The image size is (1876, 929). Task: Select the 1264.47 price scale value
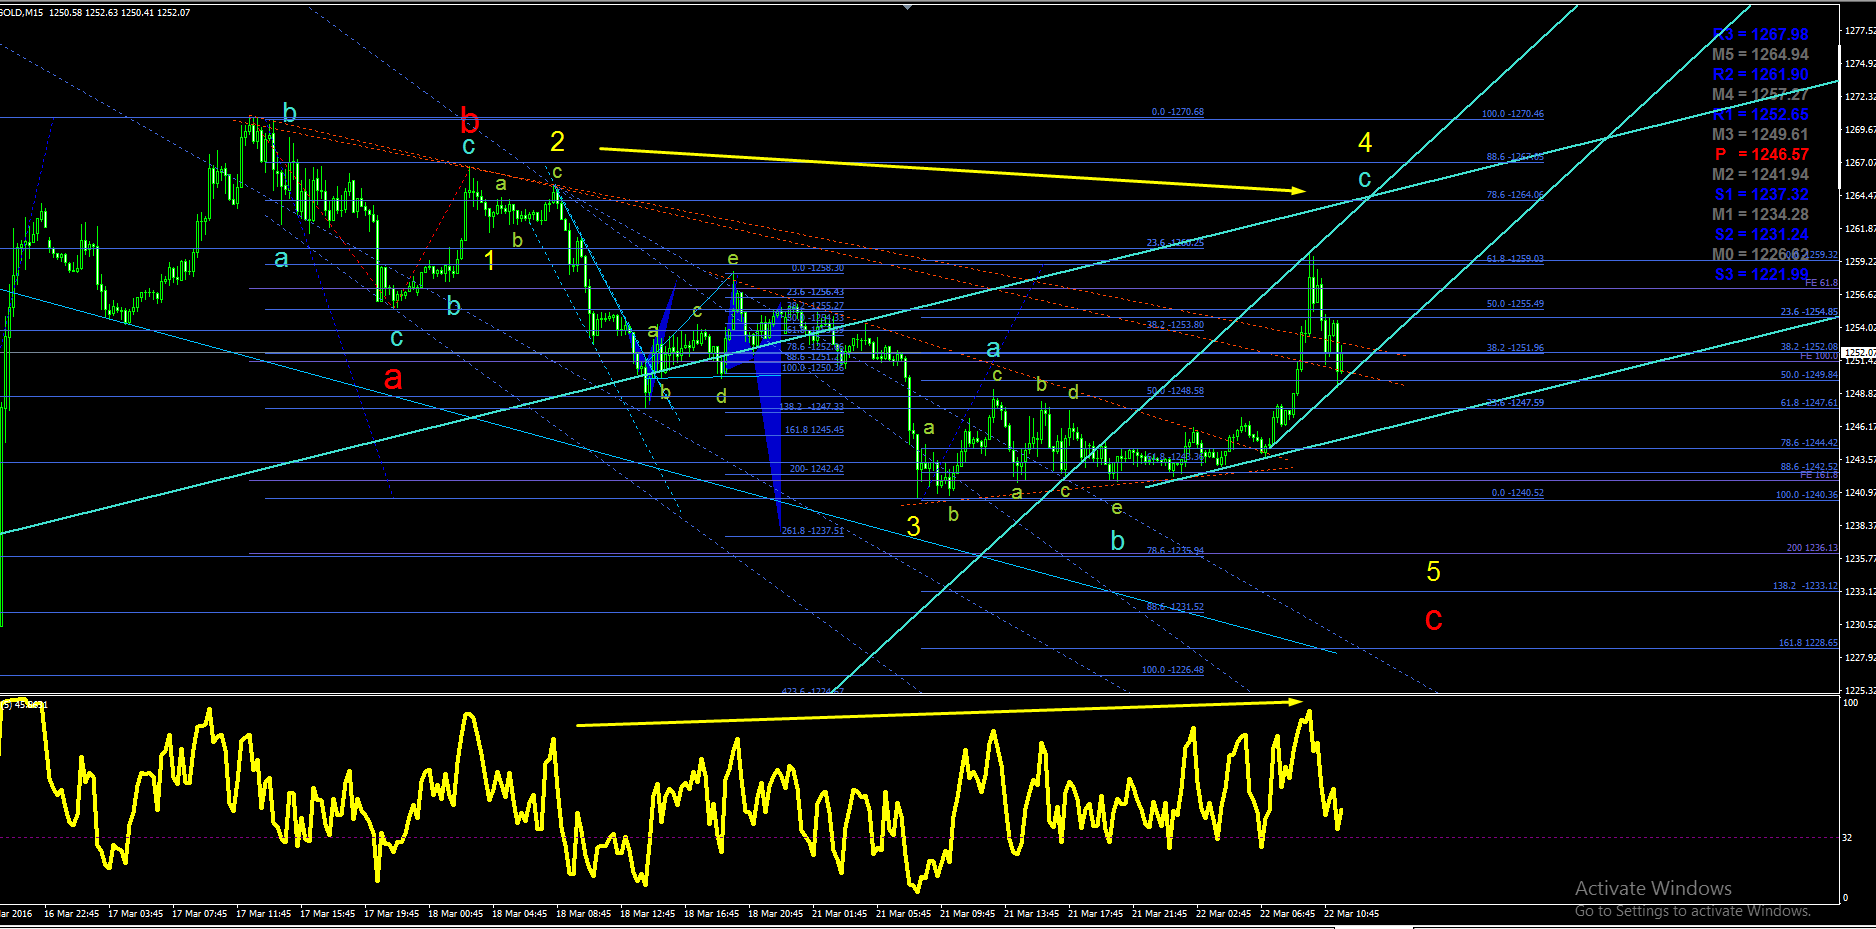1860,196
